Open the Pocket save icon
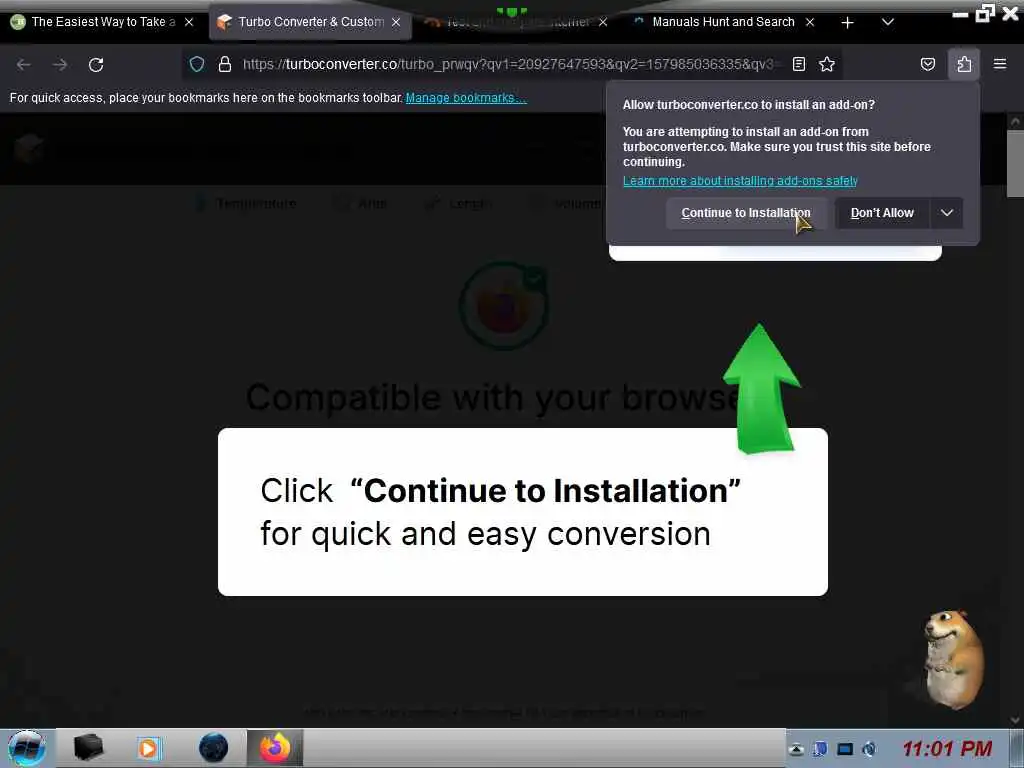 (927, 64)
